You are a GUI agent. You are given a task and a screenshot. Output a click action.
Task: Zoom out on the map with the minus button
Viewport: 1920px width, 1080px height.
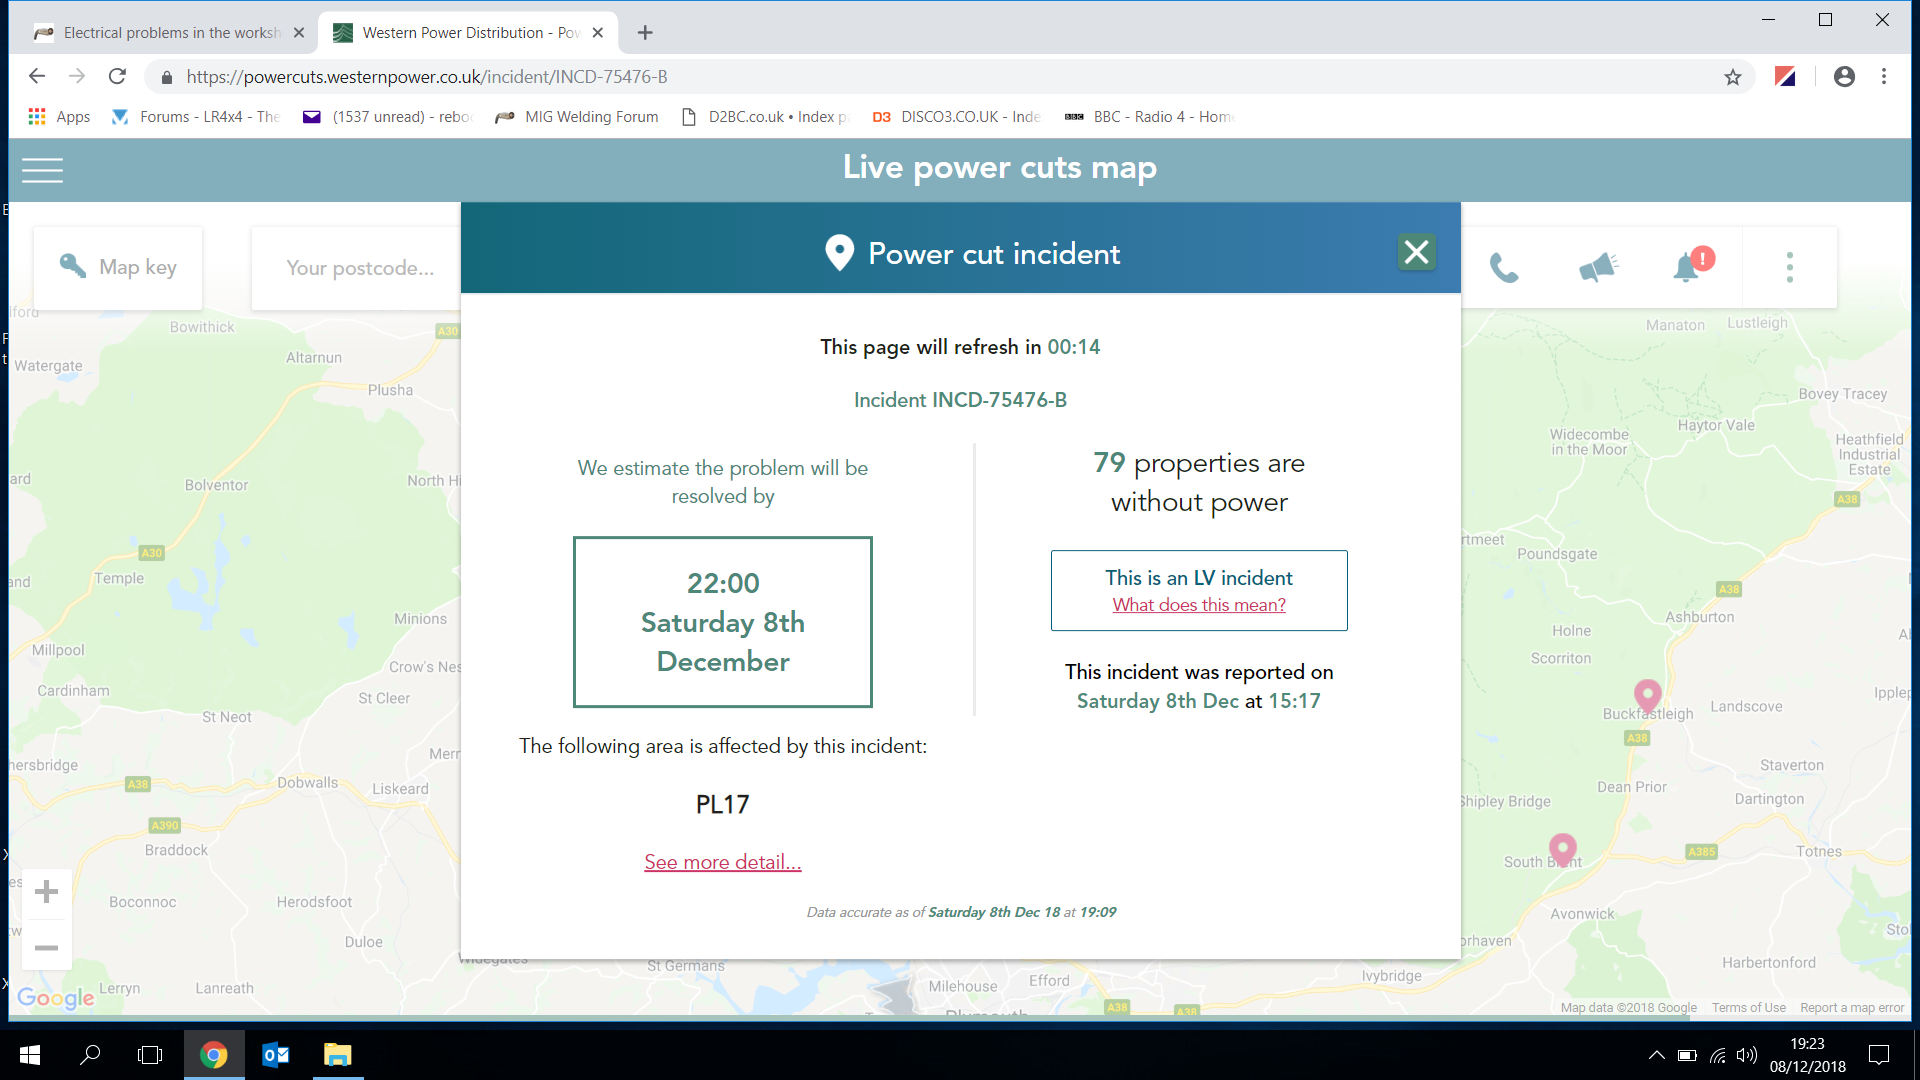pyautogui.click(x=46, y=947)
